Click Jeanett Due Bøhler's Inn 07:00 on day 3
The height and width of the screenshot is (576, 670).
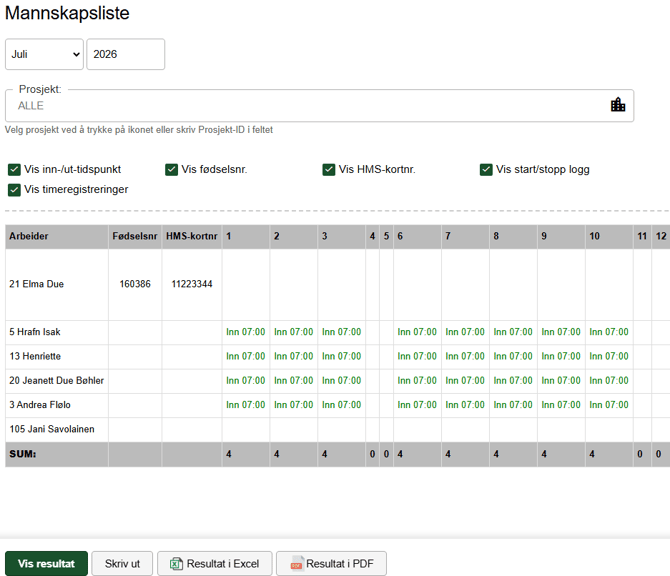coord(341,381)
